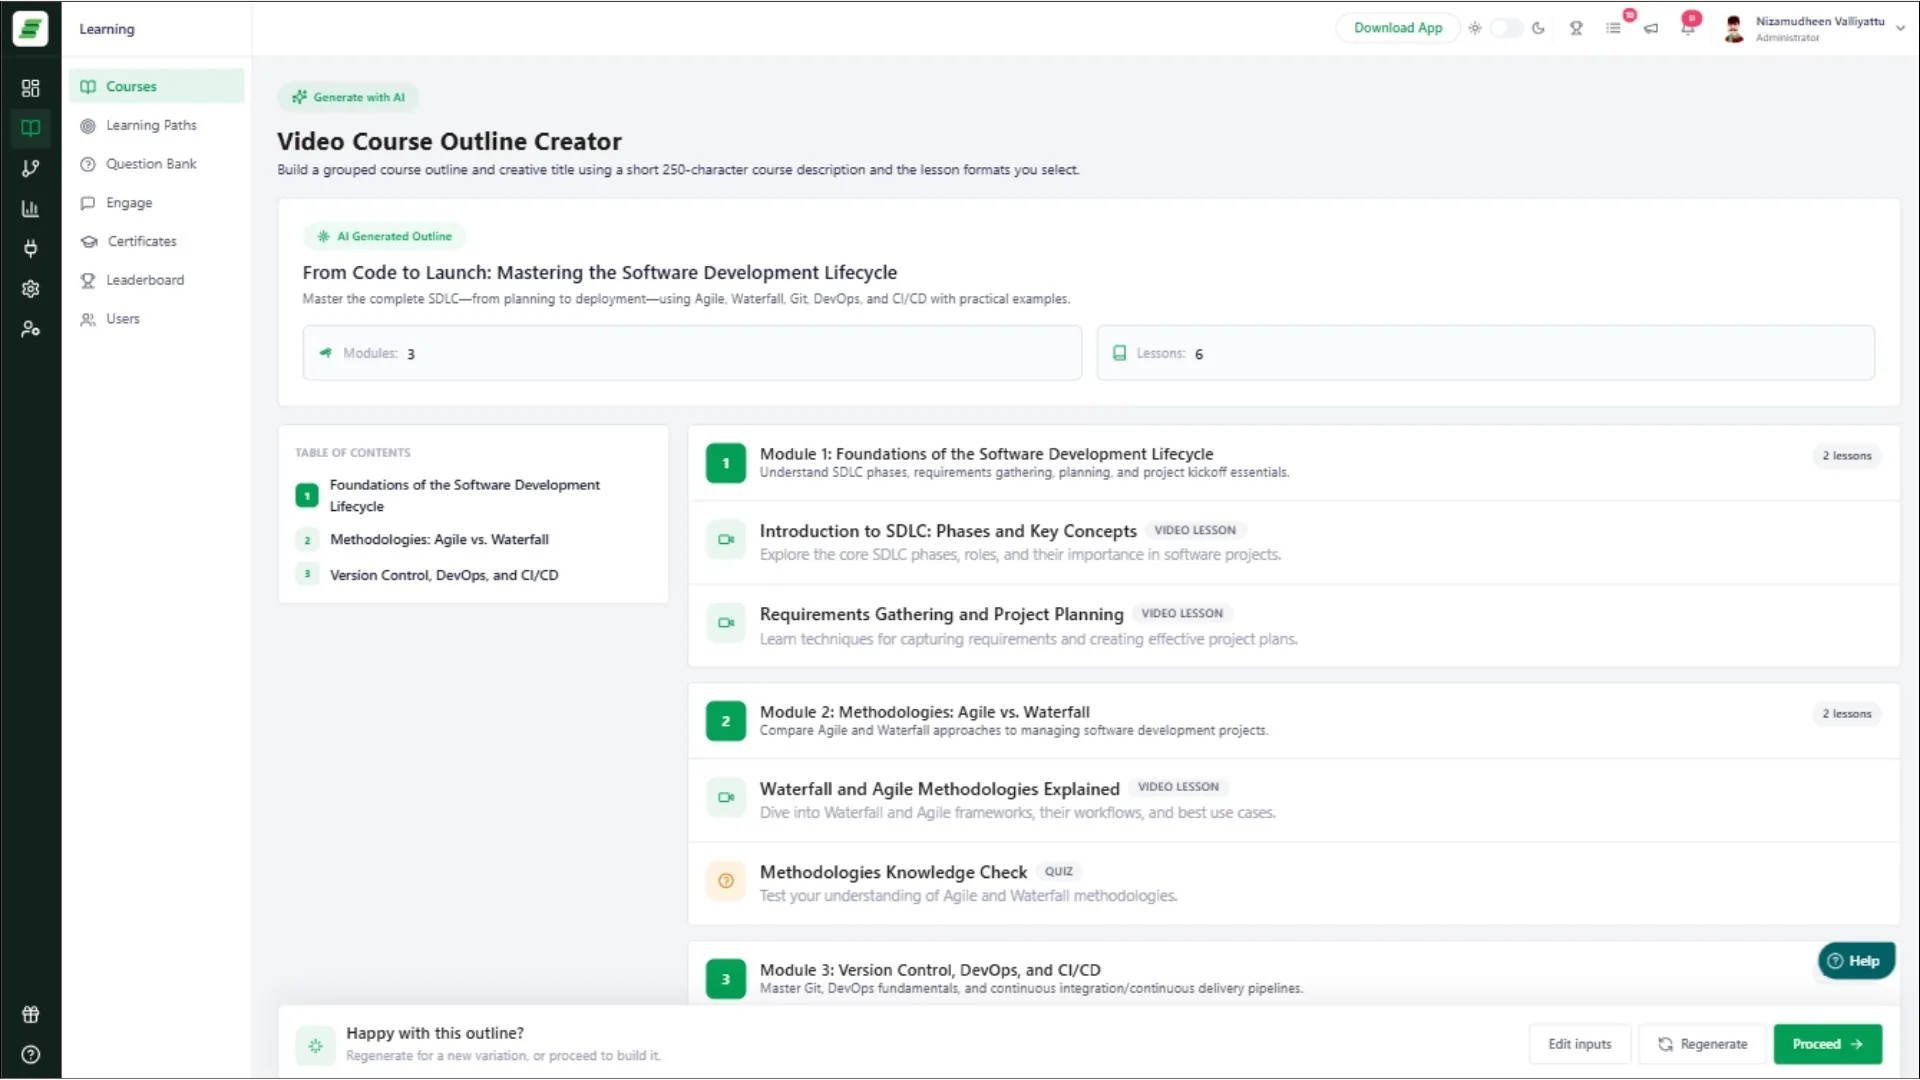This screenshot has height=1080, width=1920.
Task: Open the task list icon with red badge
Action: point(1614,28)
